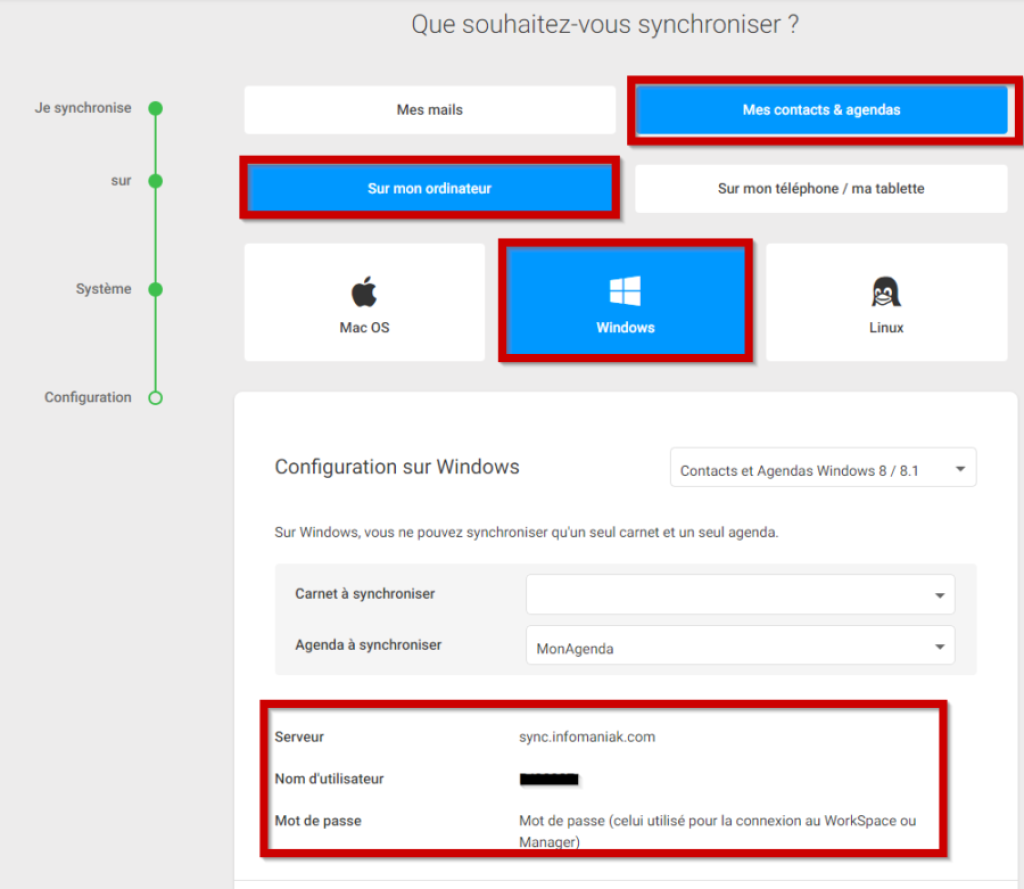1024x889 pixels.
Task: Select the Mac OS apple icon
Action: [x=364, y=291]
